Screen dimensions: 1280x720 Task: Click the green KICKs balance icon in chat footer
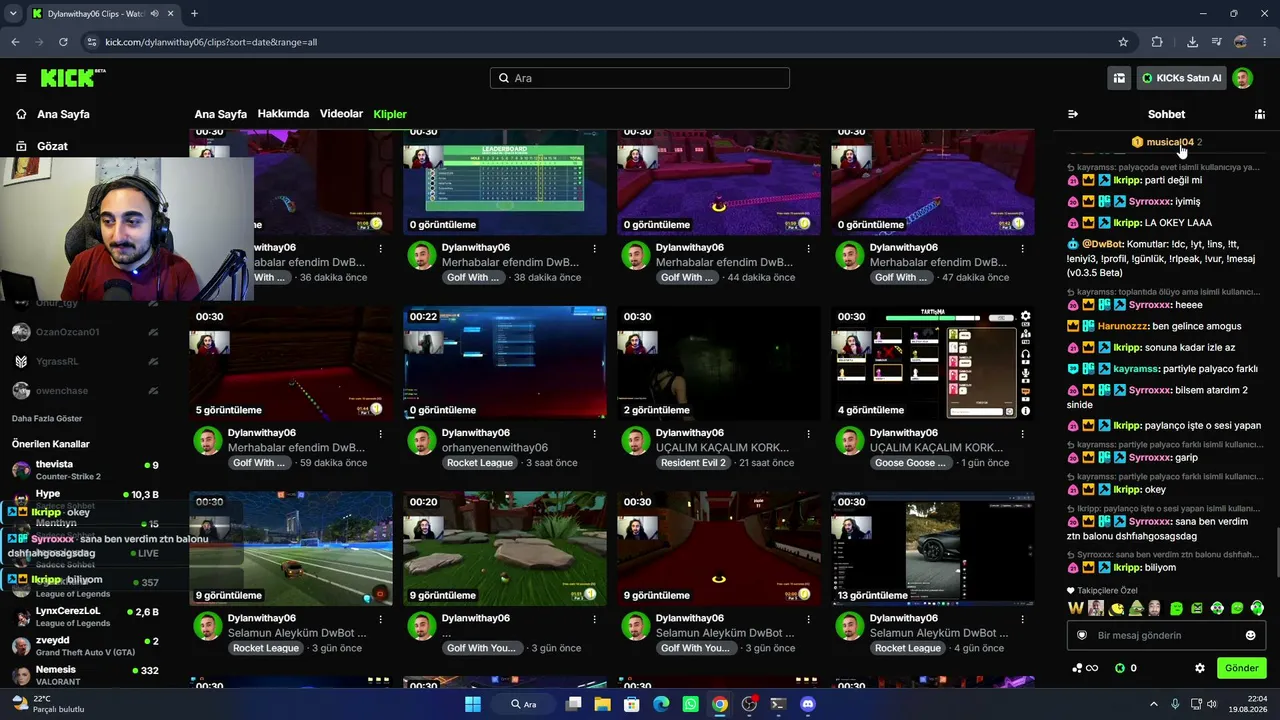point(1120,668)
